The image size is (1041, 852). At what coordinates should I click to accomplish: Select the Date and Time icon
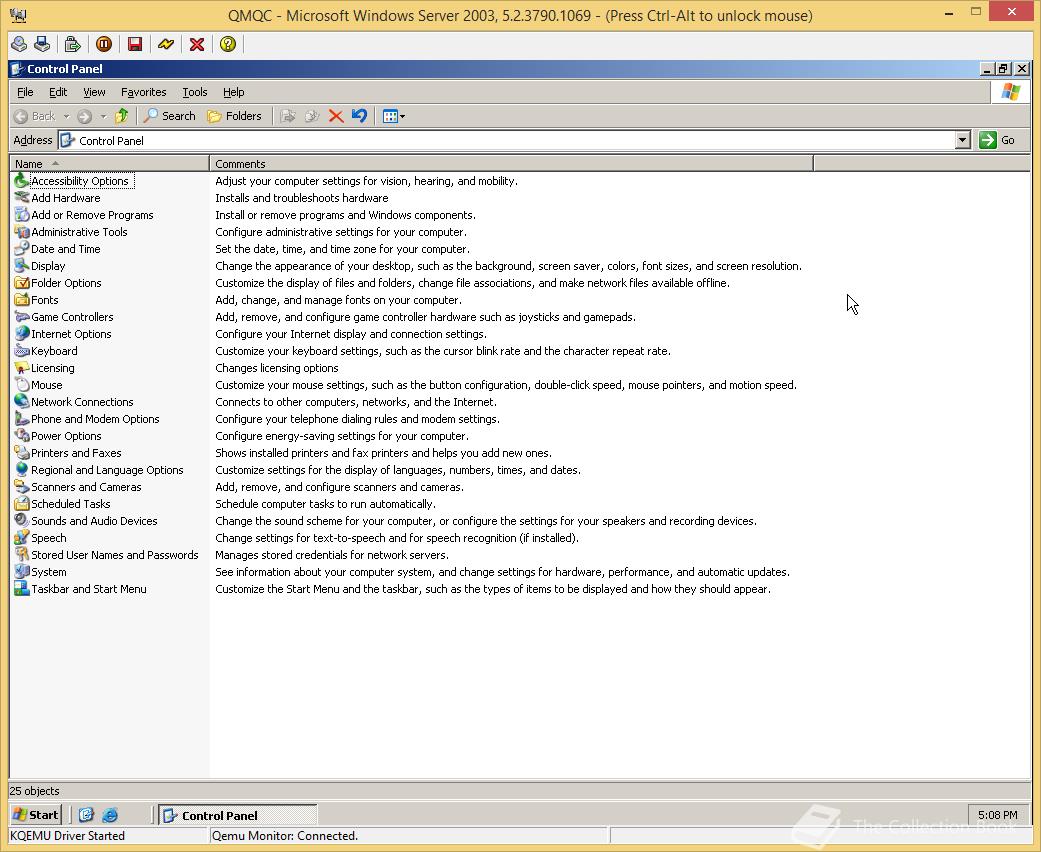click(21, 249)
